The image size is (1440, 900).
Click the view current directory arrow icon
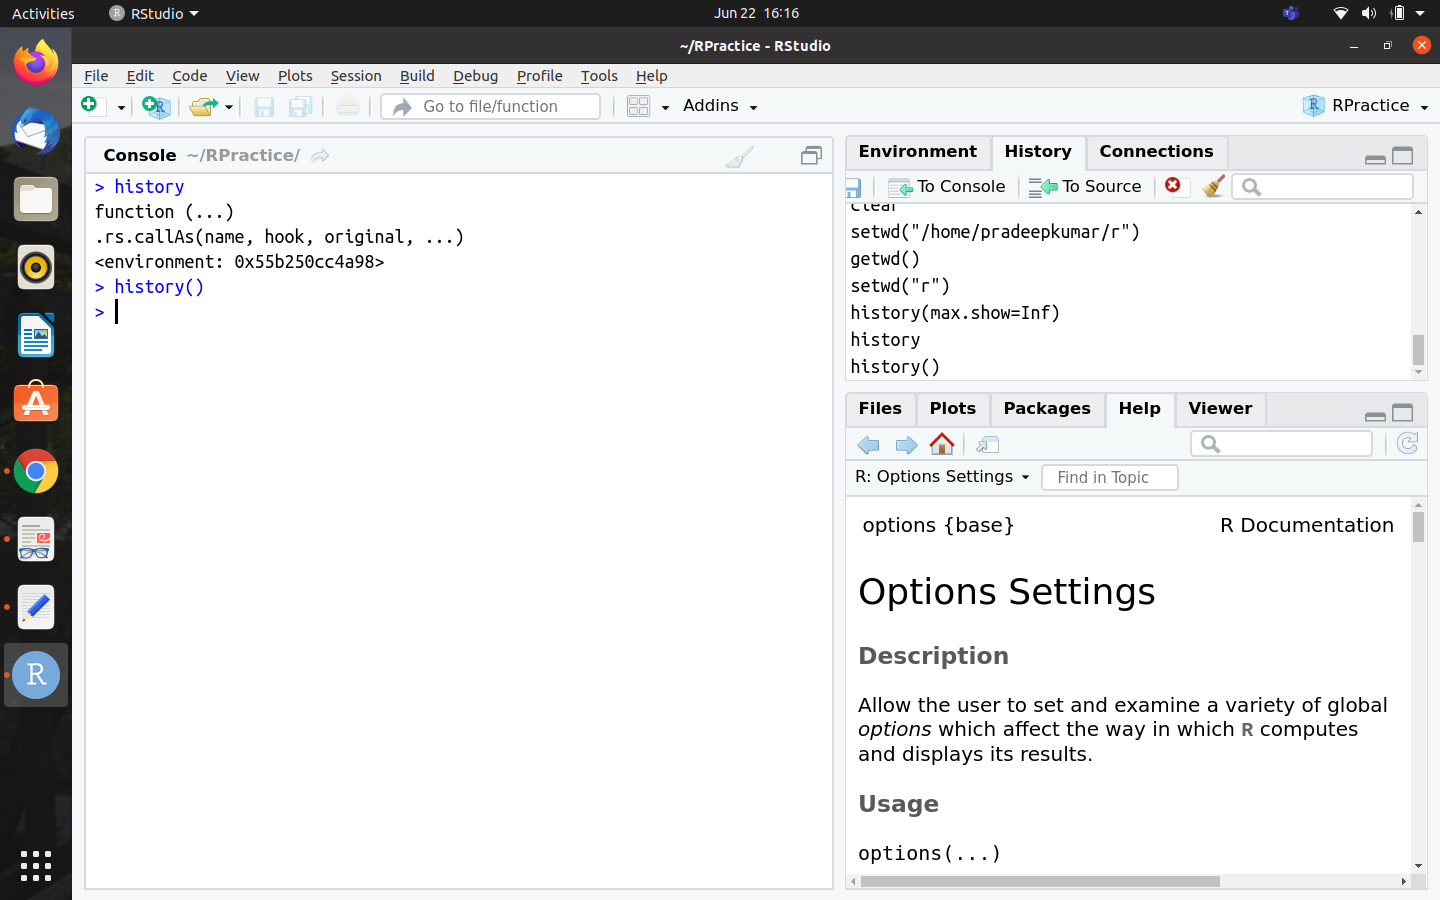(x=320, y=156)
